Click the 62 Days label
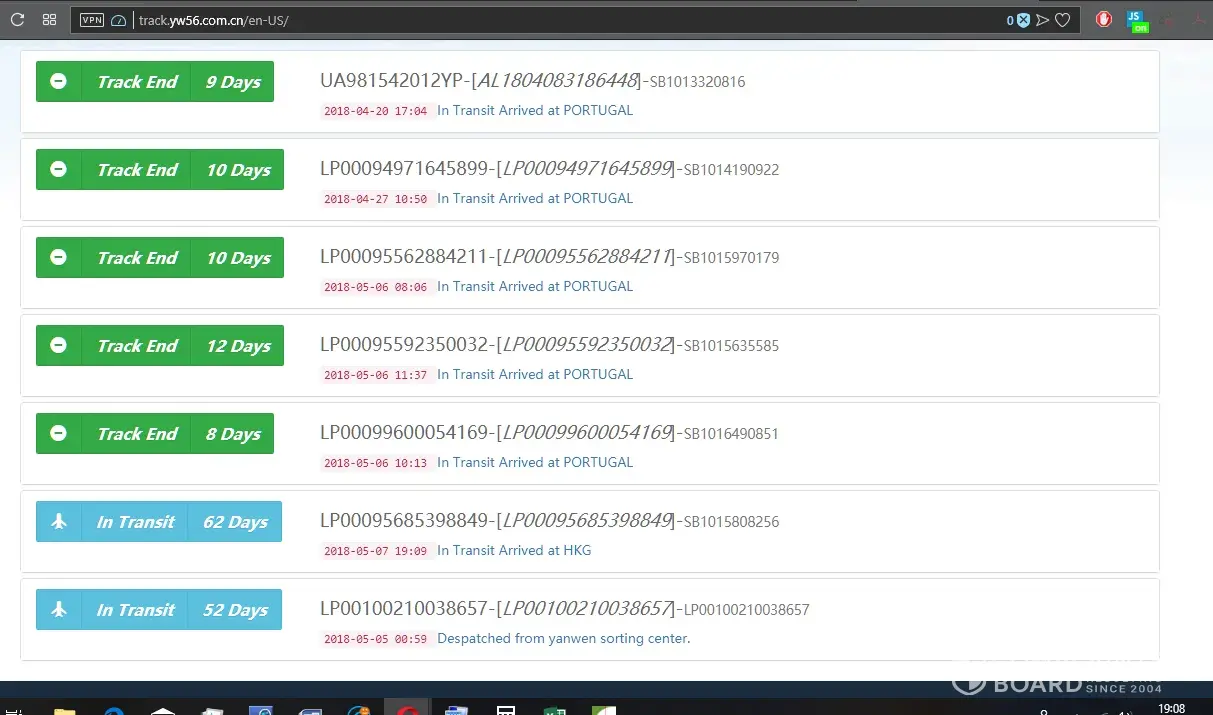This screenshot has width=1213, height=715. click(235, 522)
